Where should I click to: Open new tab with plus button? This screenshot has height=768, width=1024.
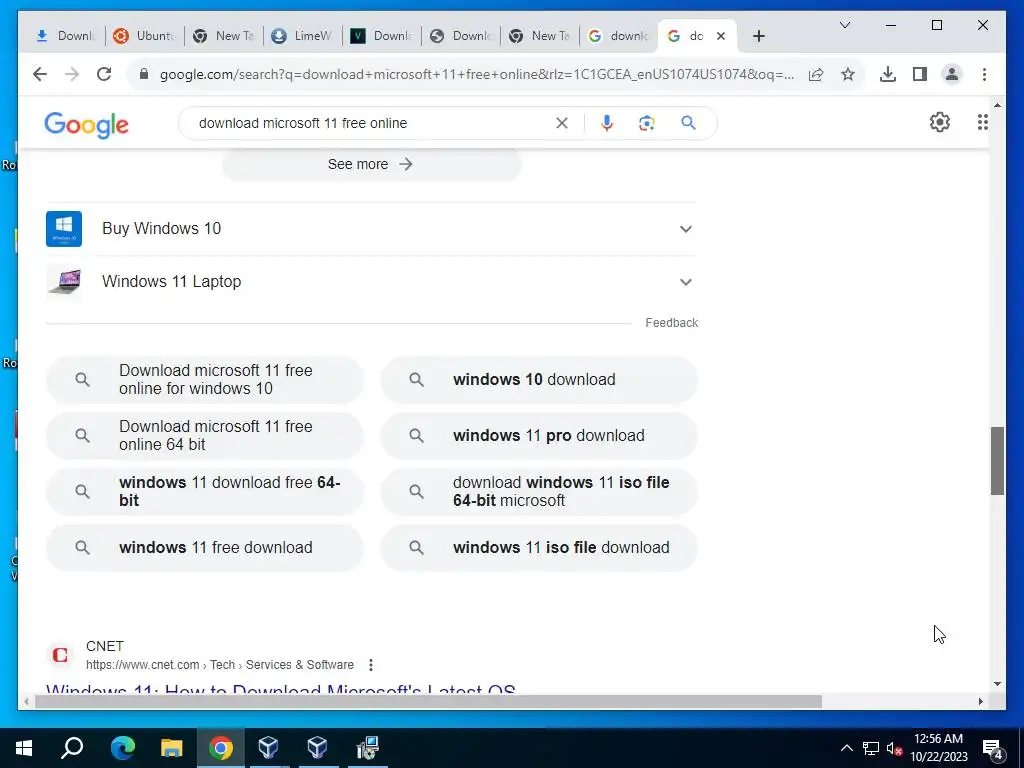758,36
